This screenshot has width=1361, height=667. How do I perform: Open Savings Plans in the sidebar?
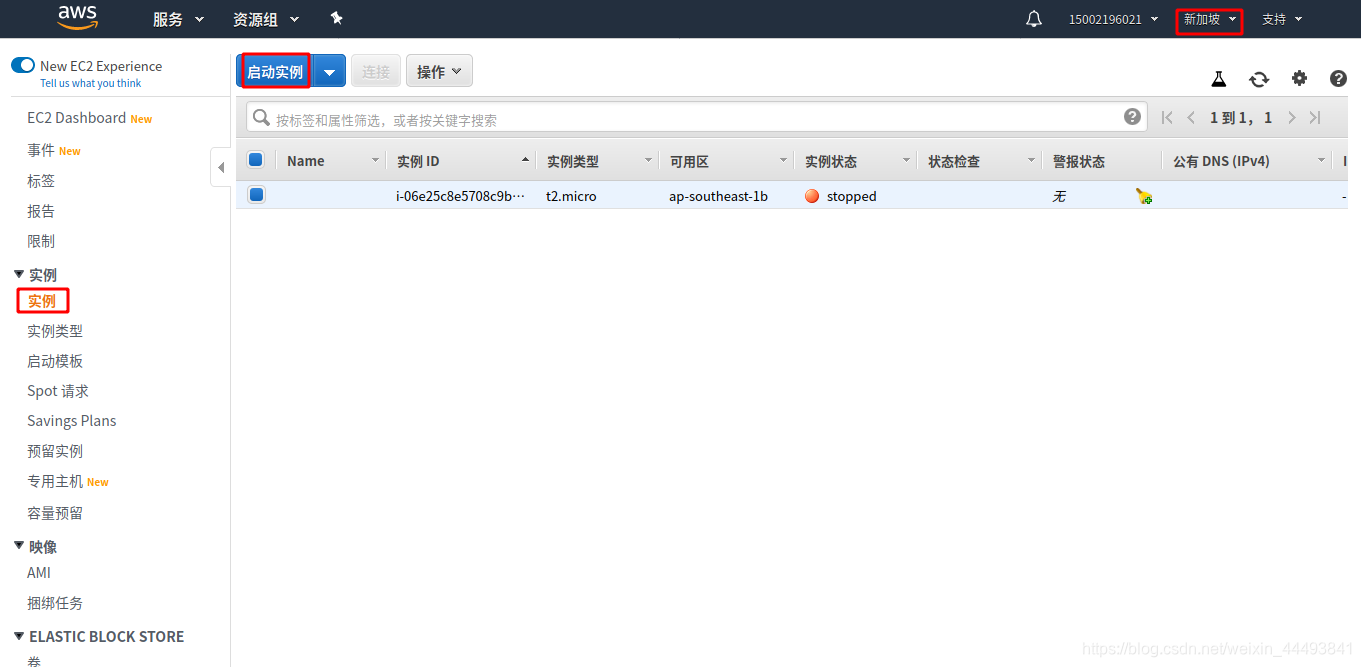pos(72,421)
